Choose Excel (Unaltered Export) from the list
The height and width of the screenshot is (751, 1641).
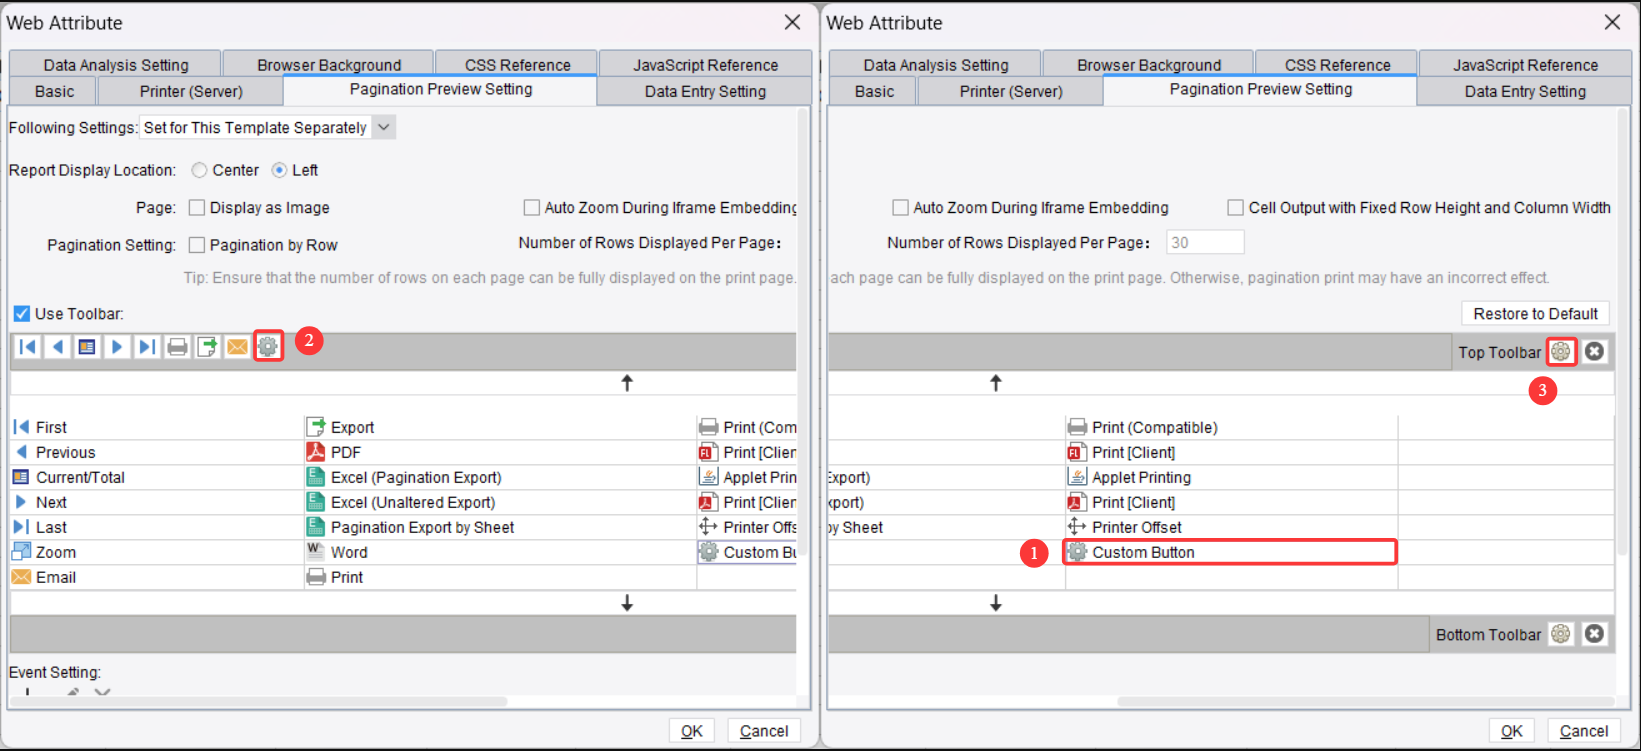click(x=500, y=502)
